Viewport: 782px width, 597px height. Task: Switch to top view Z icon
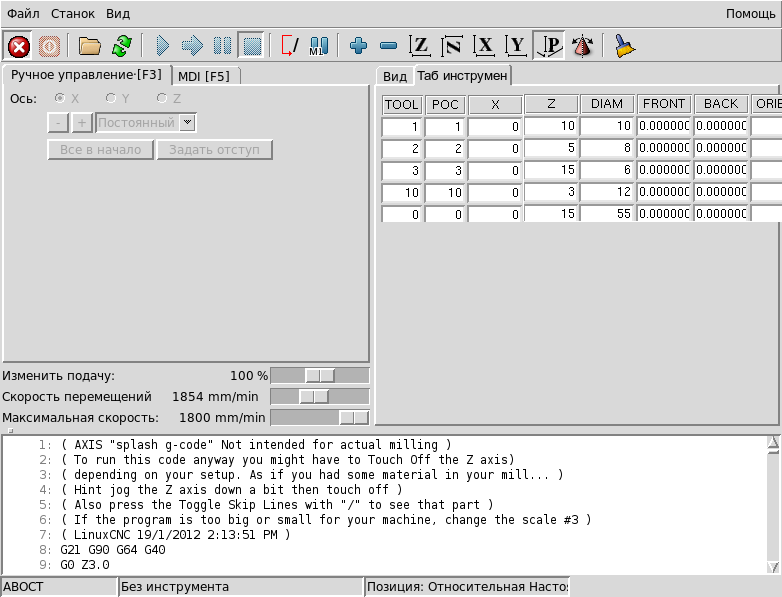click(x=420, y=46)
